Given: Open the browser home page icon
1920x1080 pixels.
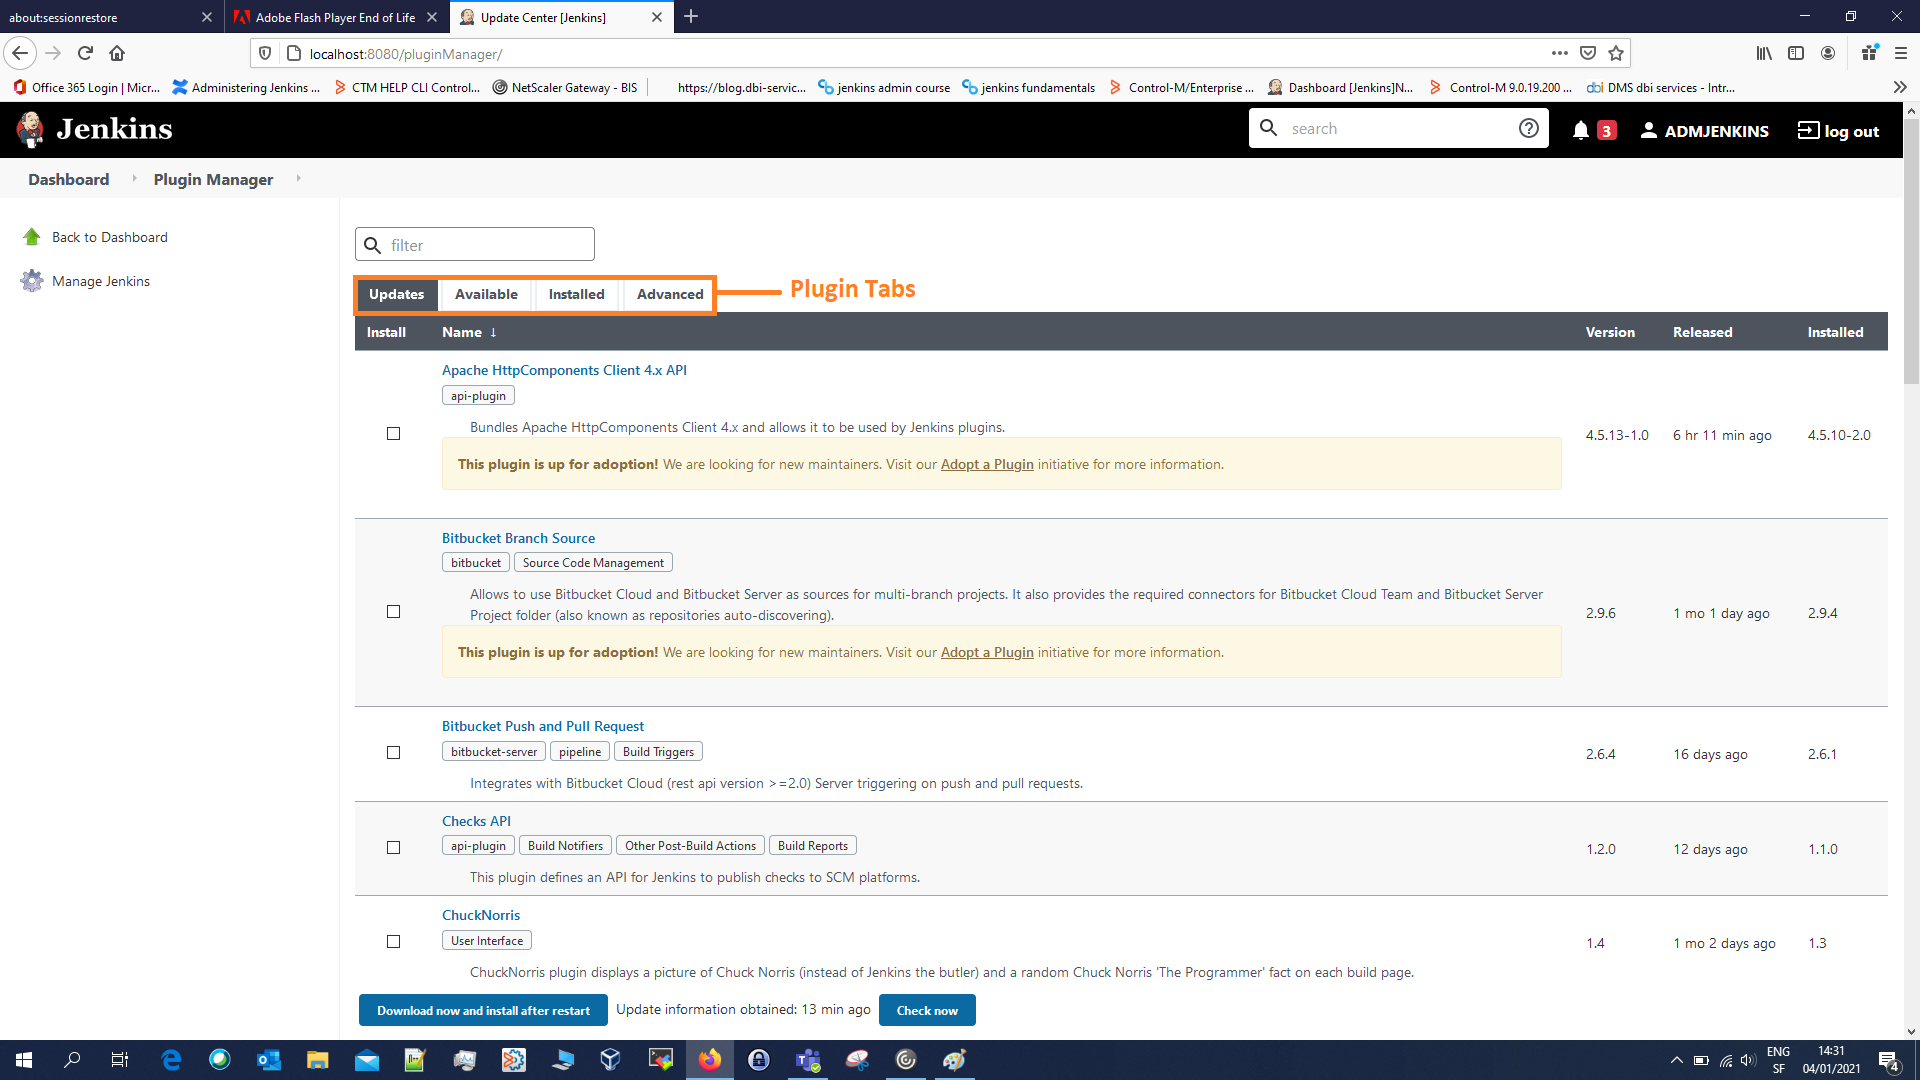Looking at the screenshot, I should (117, 53).
